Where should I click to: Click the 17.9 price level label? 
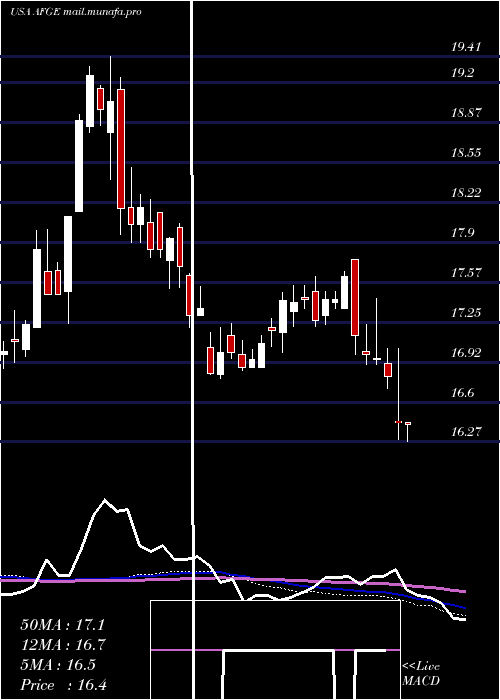462,233
